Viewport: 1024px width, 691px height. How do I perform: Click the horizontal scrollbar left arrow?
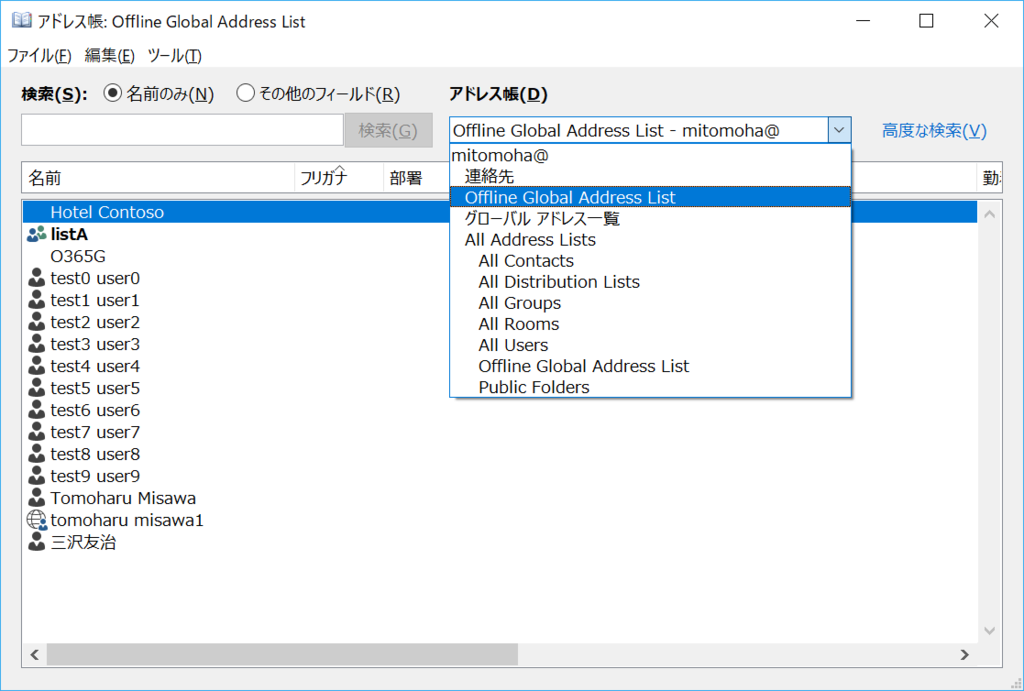[34, 654]
